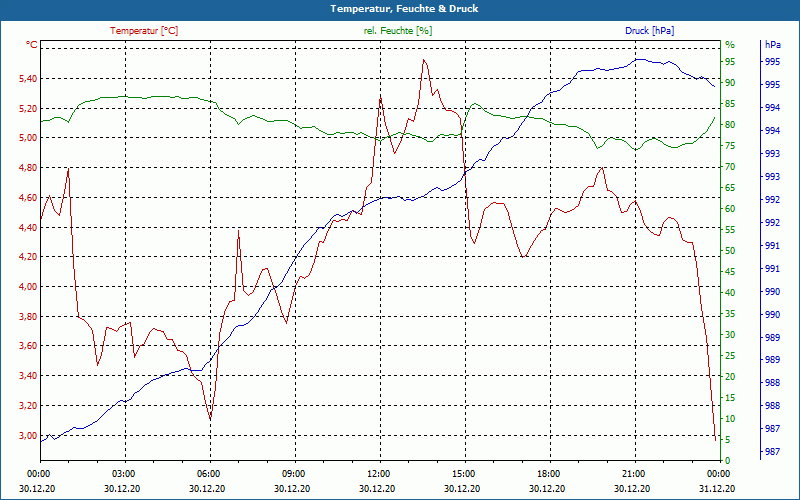Click the green 50 humidity axis tick
Viewport: 800px width, 500px height.
coord(730,251)
